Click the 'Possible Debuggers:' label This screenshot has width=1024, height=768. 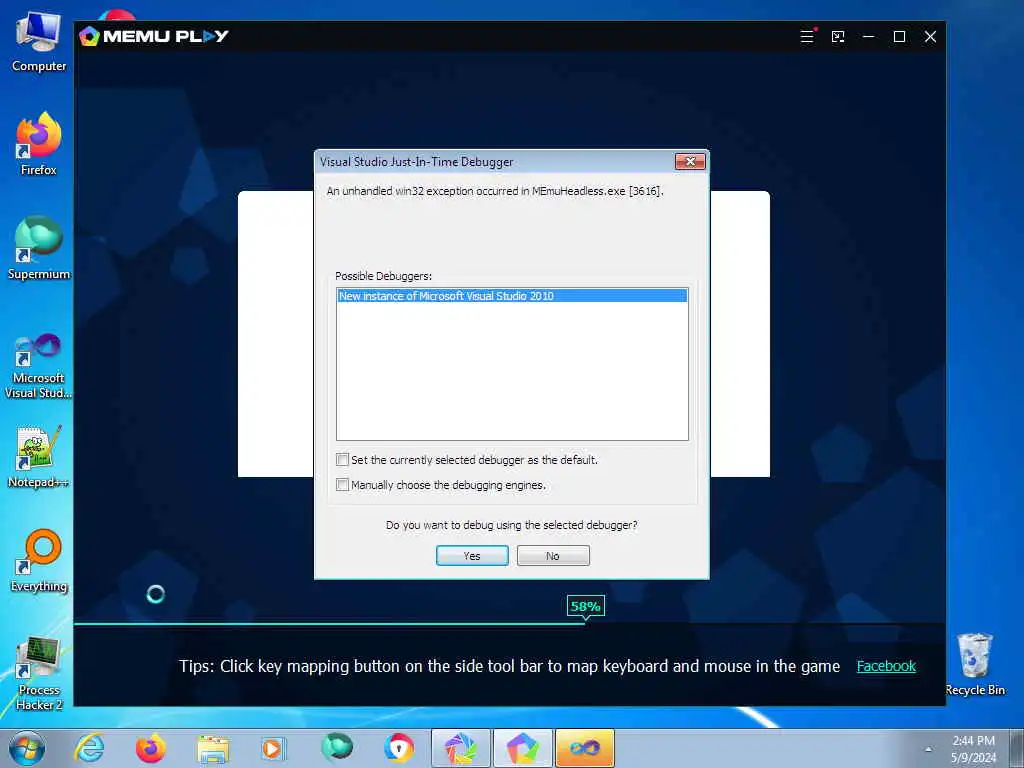pos(383,276)
